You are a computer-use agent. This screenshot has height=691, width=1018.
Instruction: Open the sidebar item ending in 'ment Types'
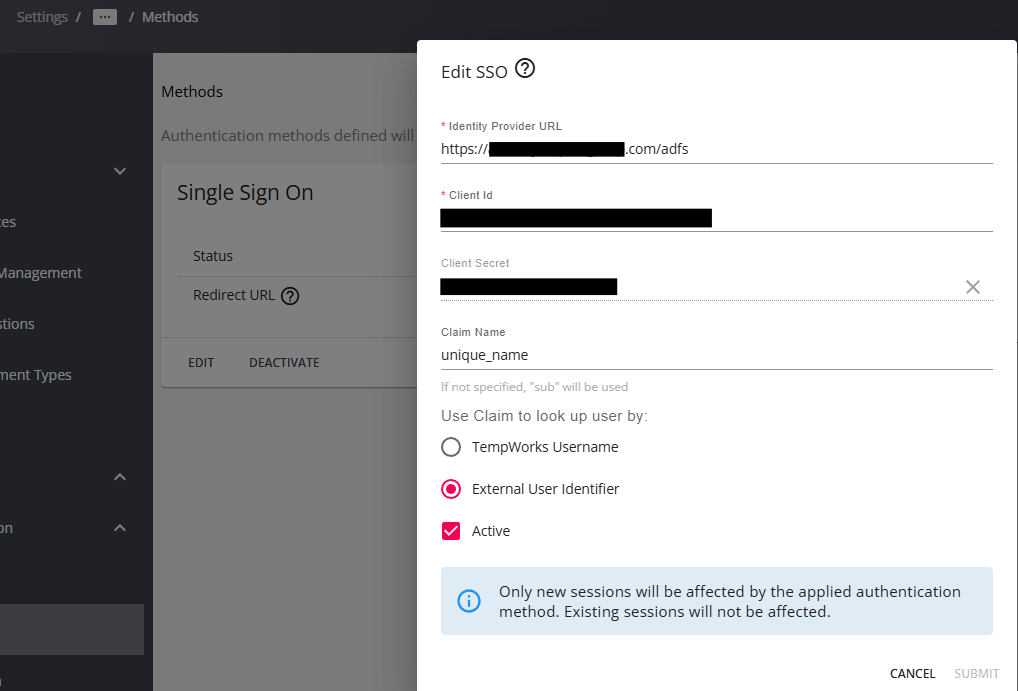point(36,375)
